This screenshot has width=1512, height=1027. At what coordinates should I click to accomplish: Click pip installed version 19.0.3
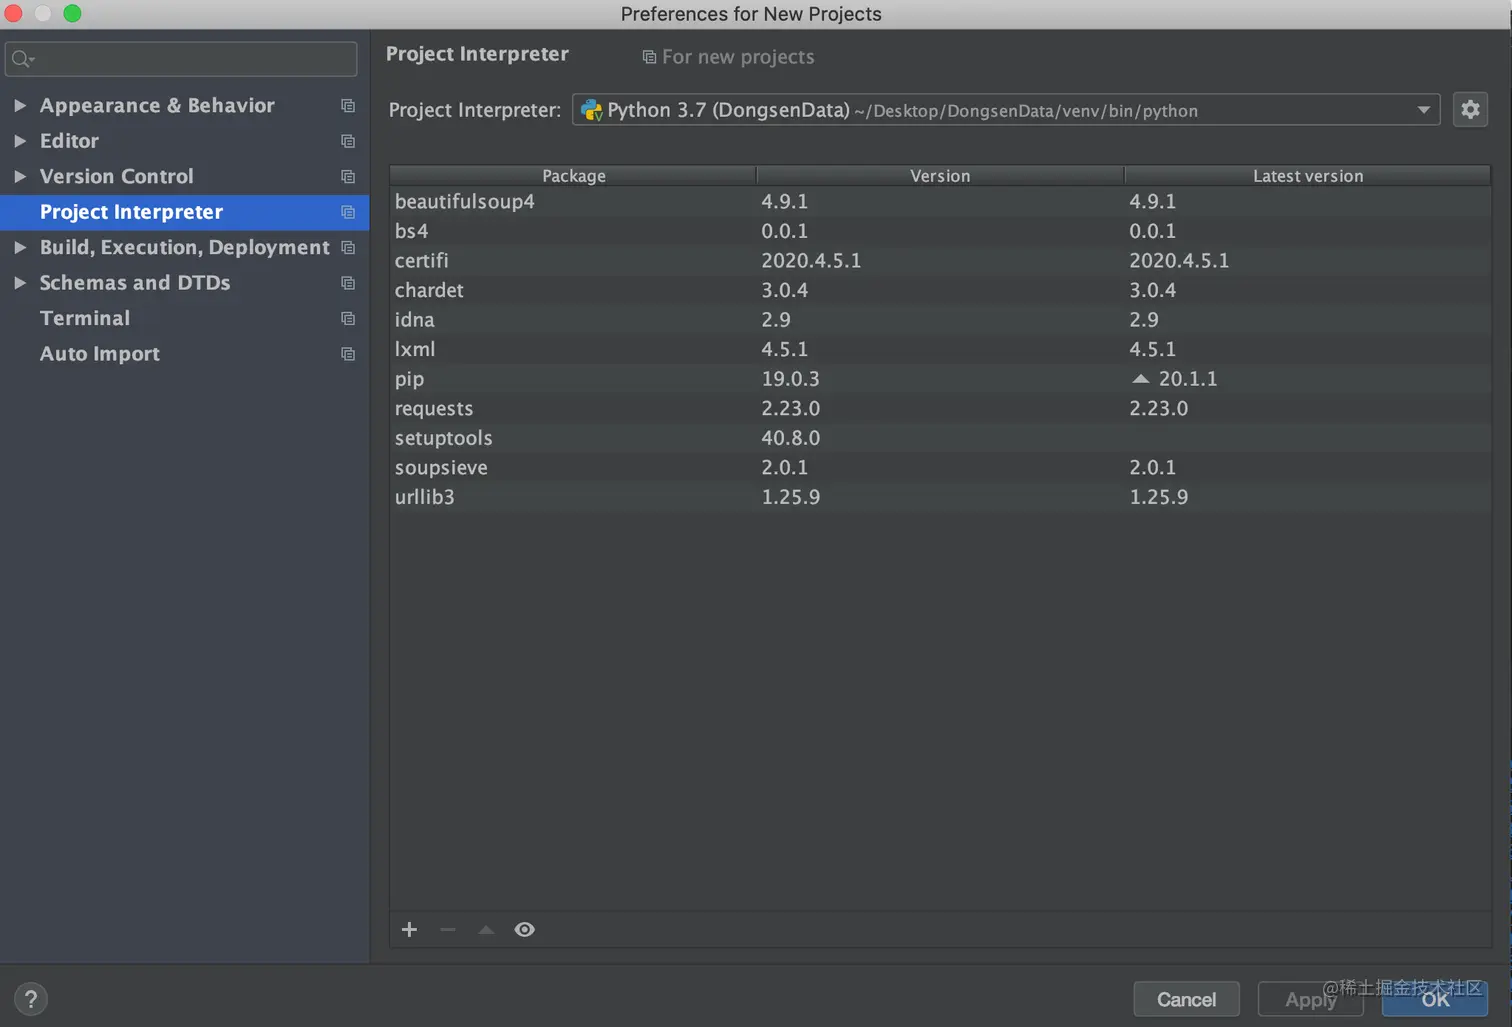click(790, 379)
